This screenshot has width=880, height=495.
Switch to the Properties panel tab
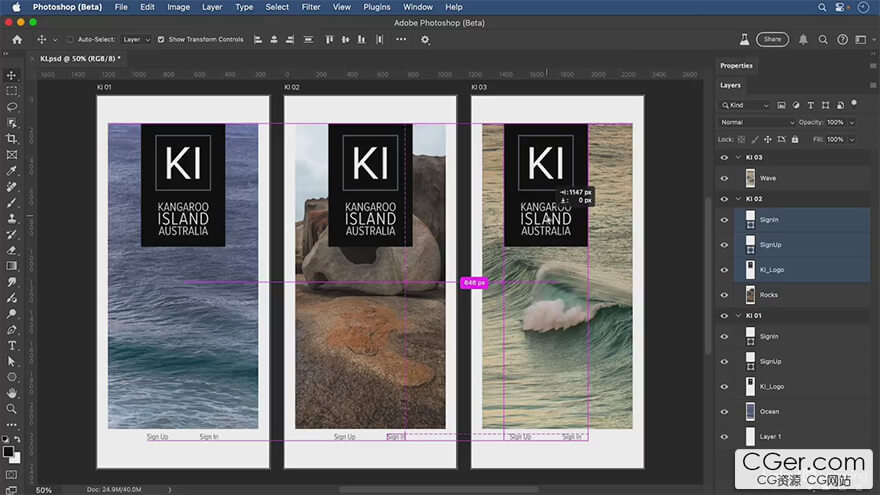(736, 66)
